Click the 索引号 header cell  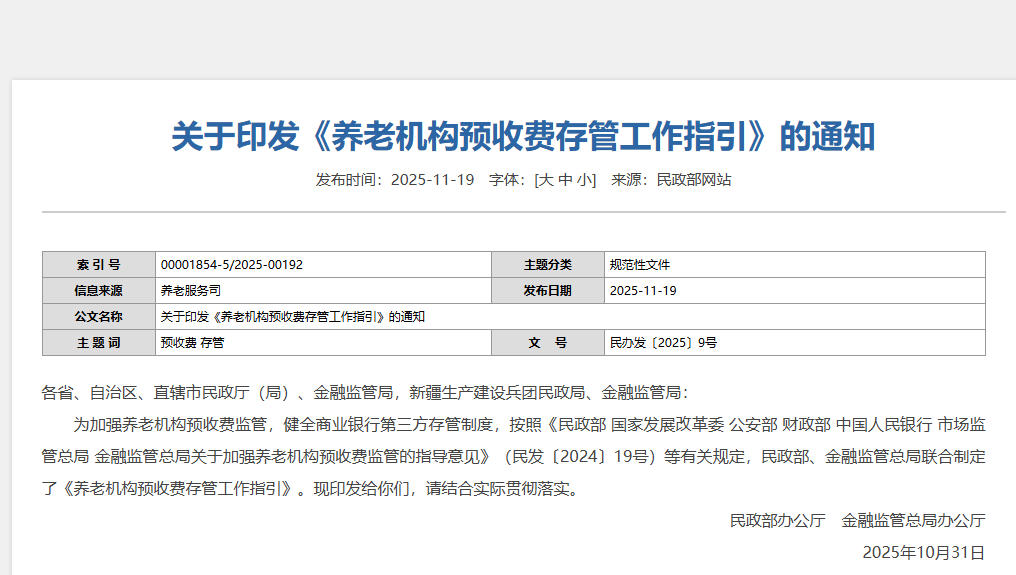[98, 265]
